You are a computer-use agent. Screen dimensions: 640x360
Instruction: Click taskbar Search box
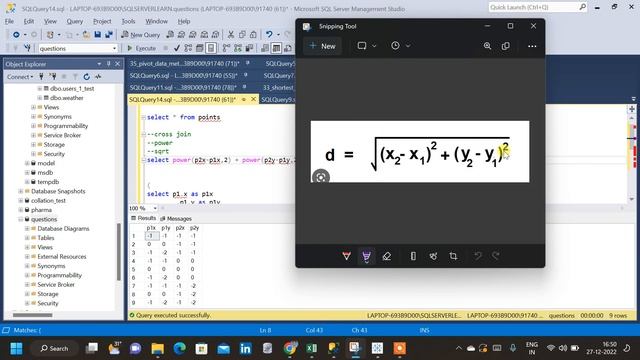coord(54,349)
